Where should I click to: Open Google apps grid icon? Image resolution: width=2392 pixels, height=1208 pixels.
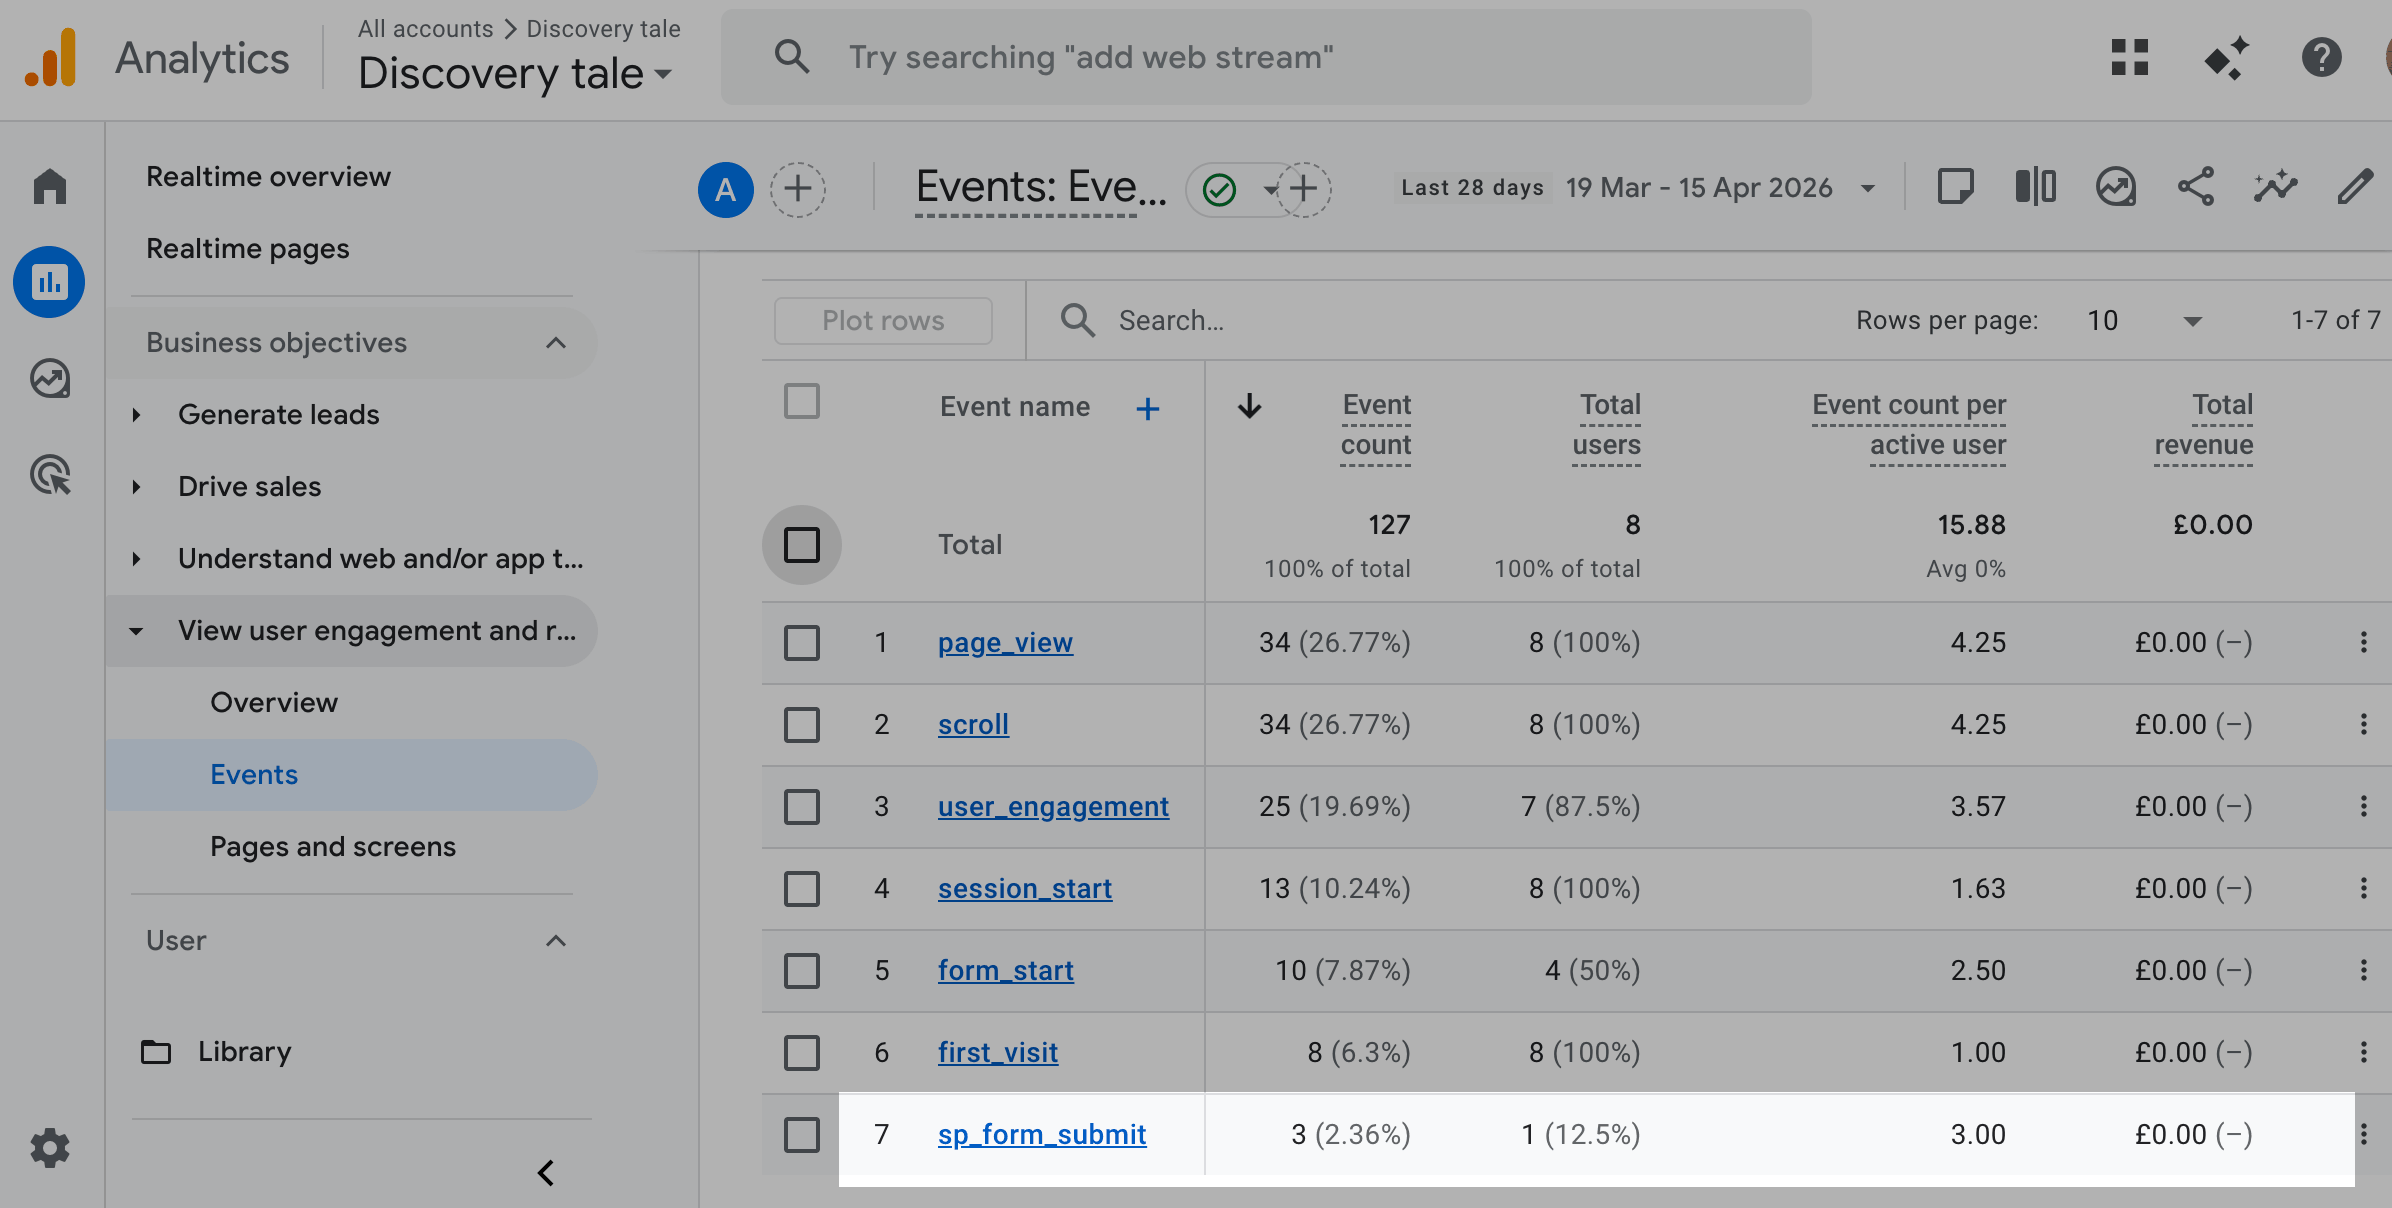[x=2129, y=57]
